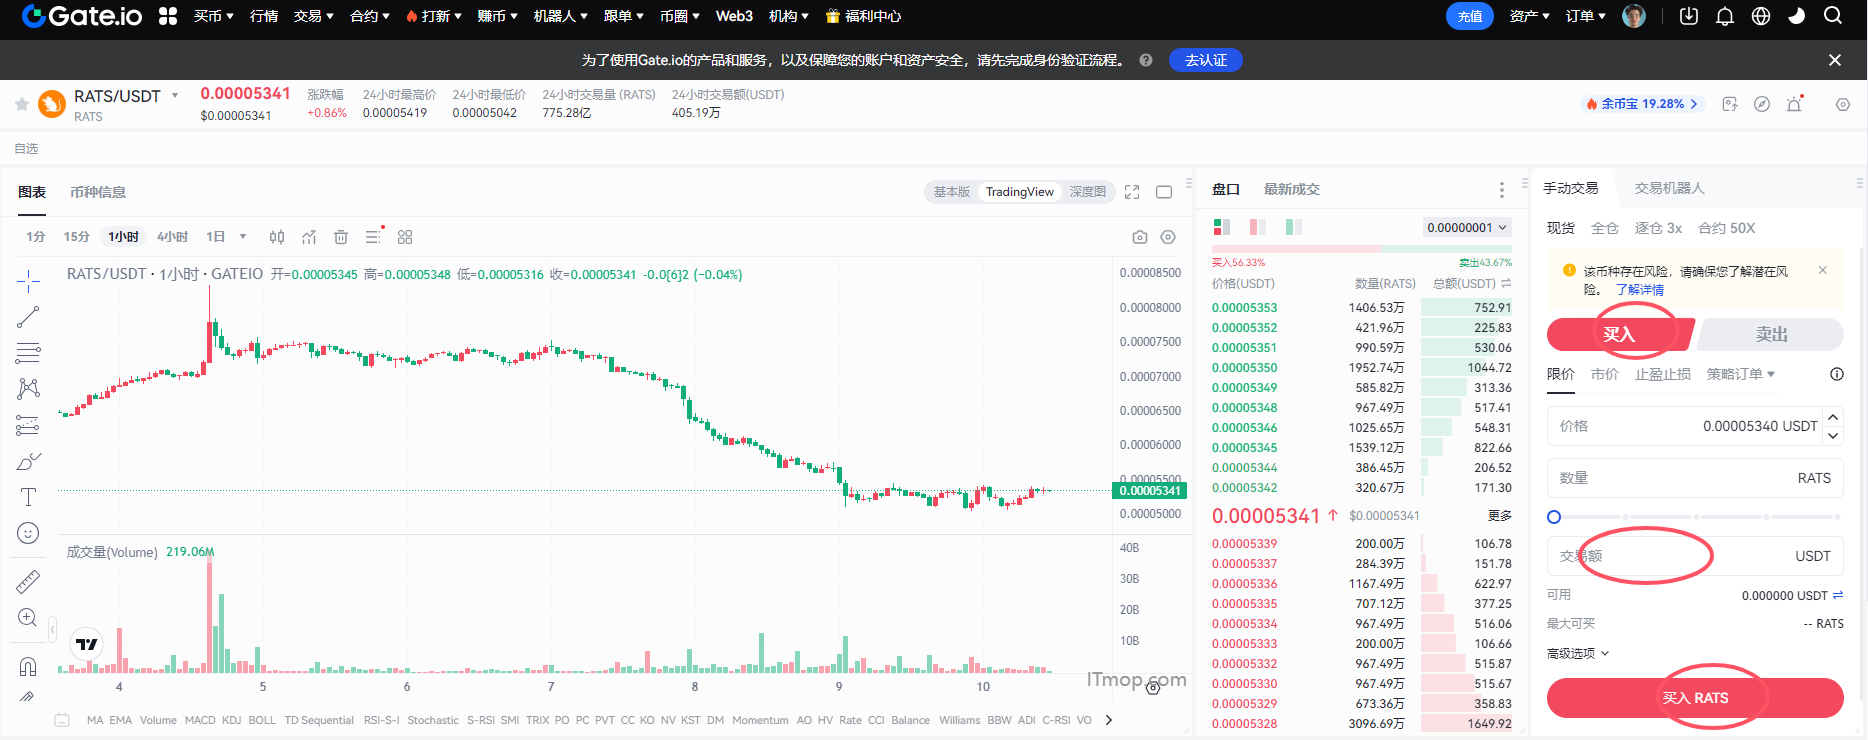
Task: Switch to the 最新成交 tab
Action: coord(1291,189)
